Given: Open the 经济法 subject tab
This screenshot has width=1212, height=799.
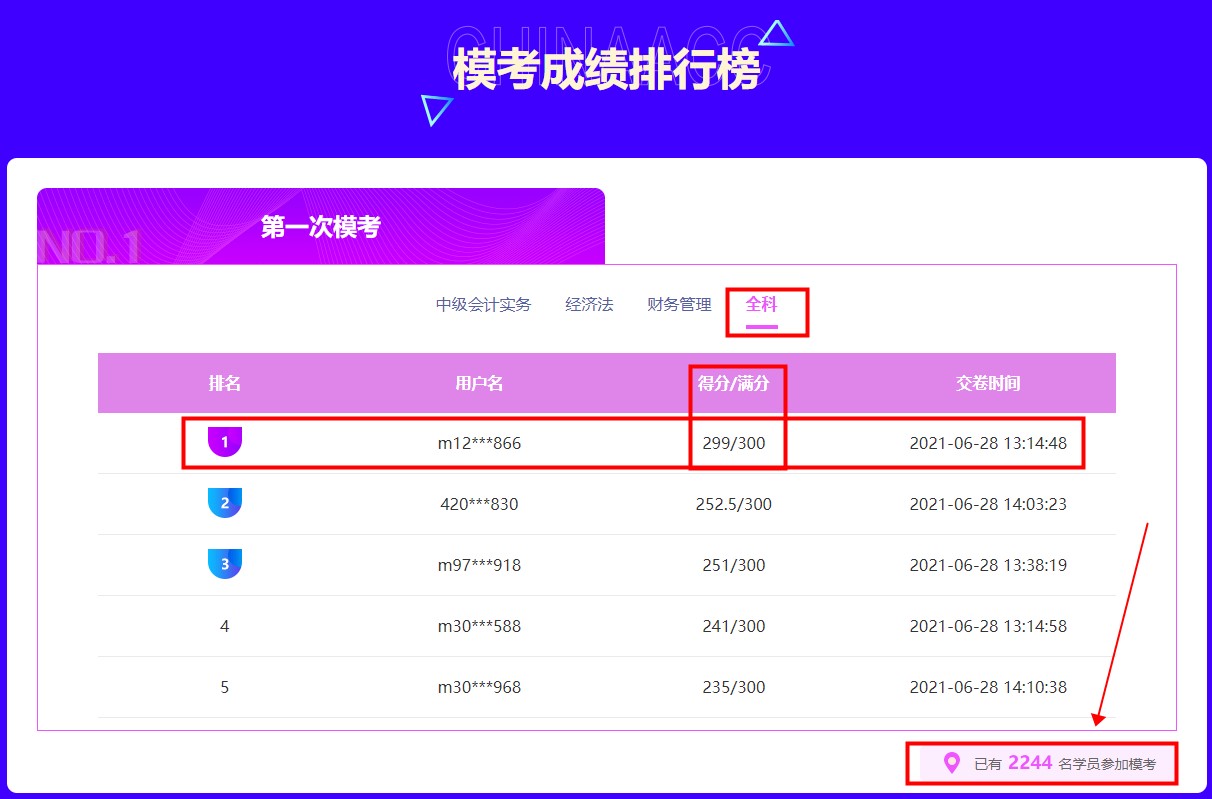Looking at the screenshot, I should (590, 305).
